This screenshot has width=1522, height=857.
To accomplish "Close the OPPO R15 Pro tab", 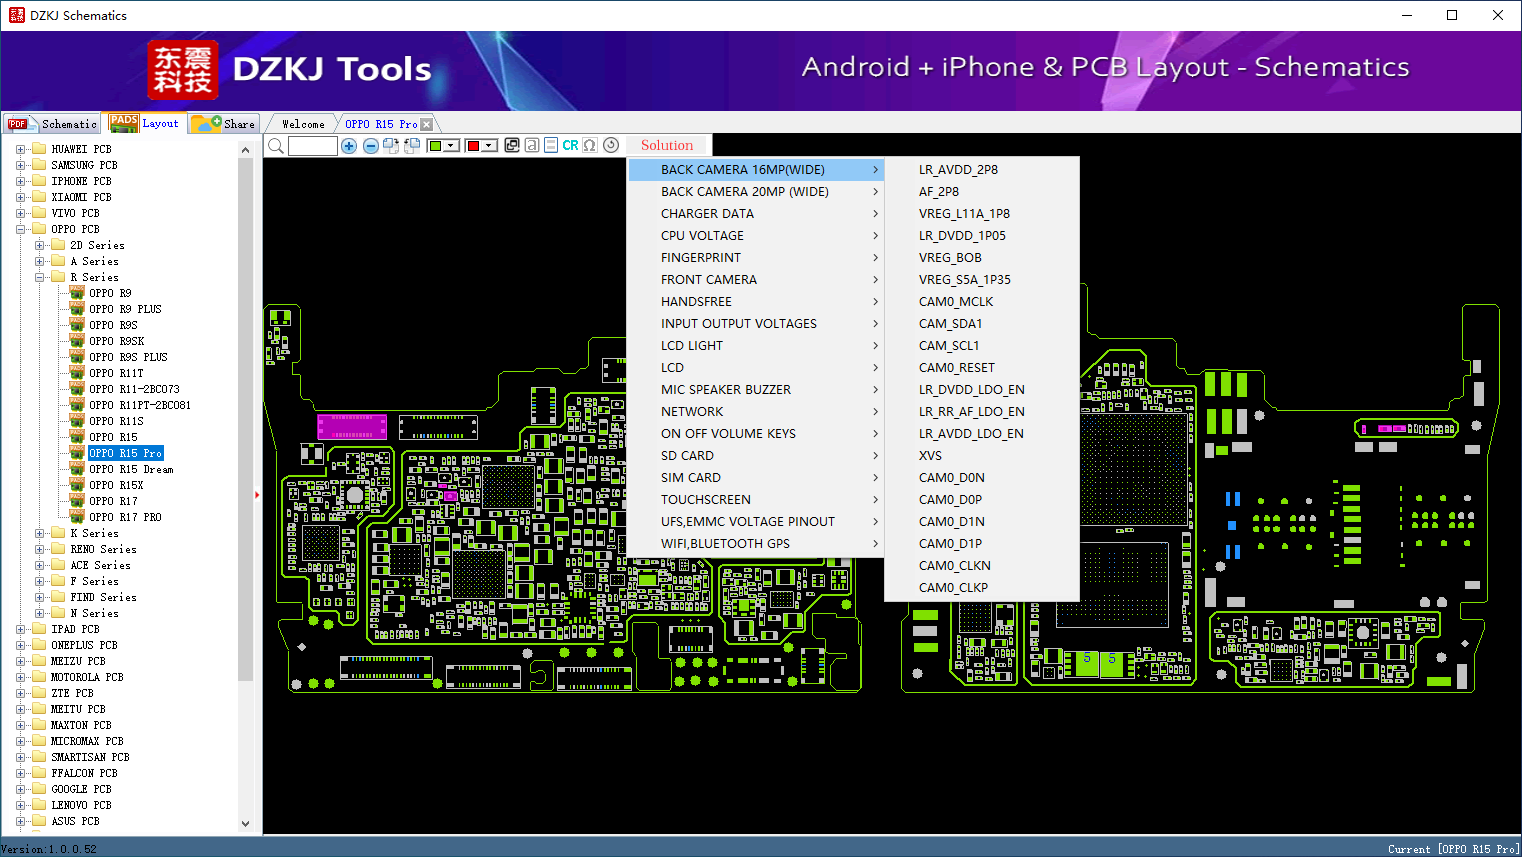I will click(427, 124).
